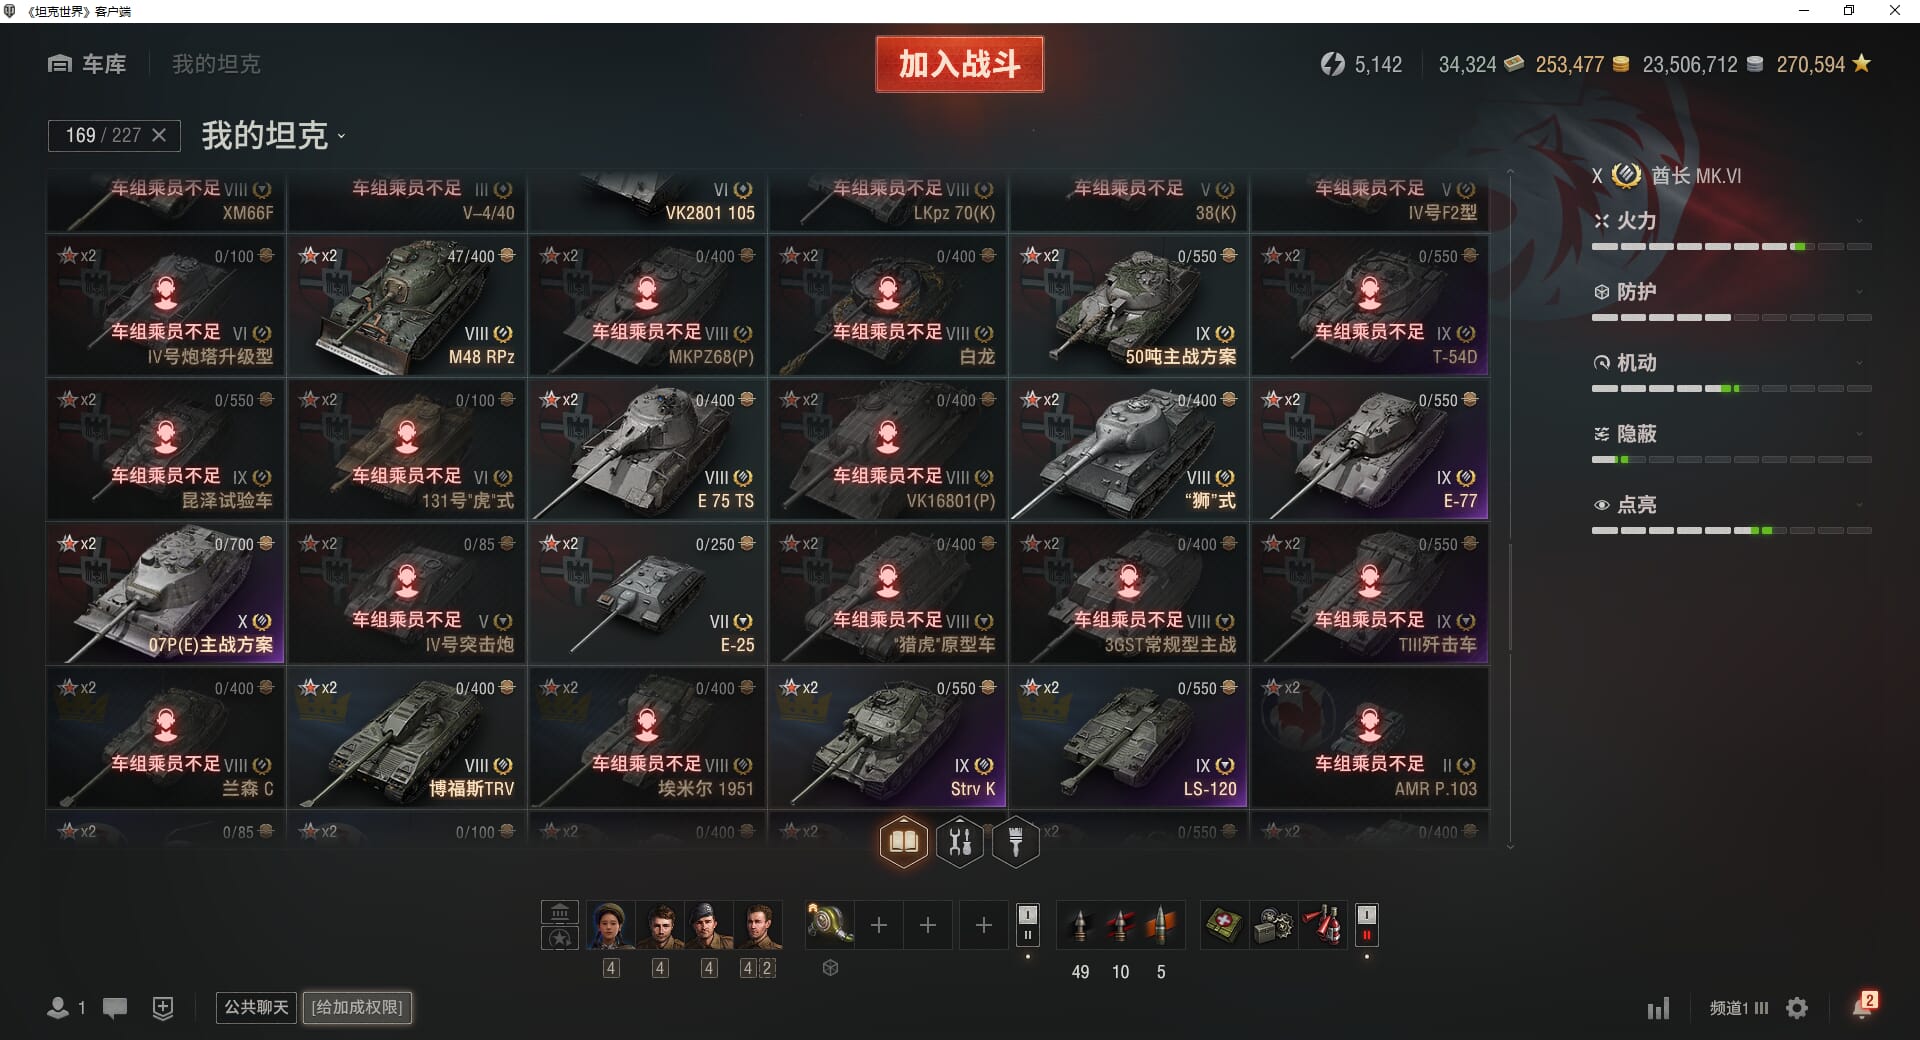Click the mounted equipment turbocharger icon

pos(830,925)
